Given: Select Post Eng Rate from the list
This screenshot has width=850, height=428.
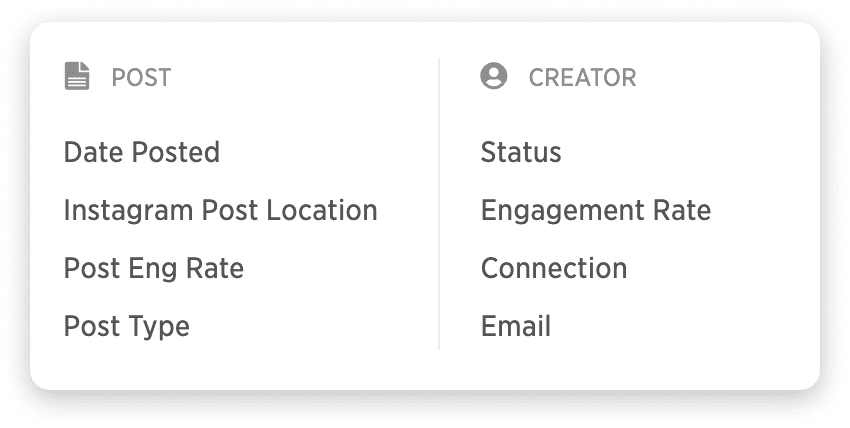Looking at the screenshot, I should [154, 268].
